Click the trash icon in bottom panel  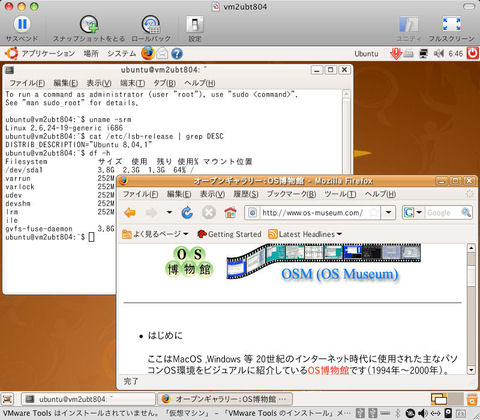coord(472,399)
